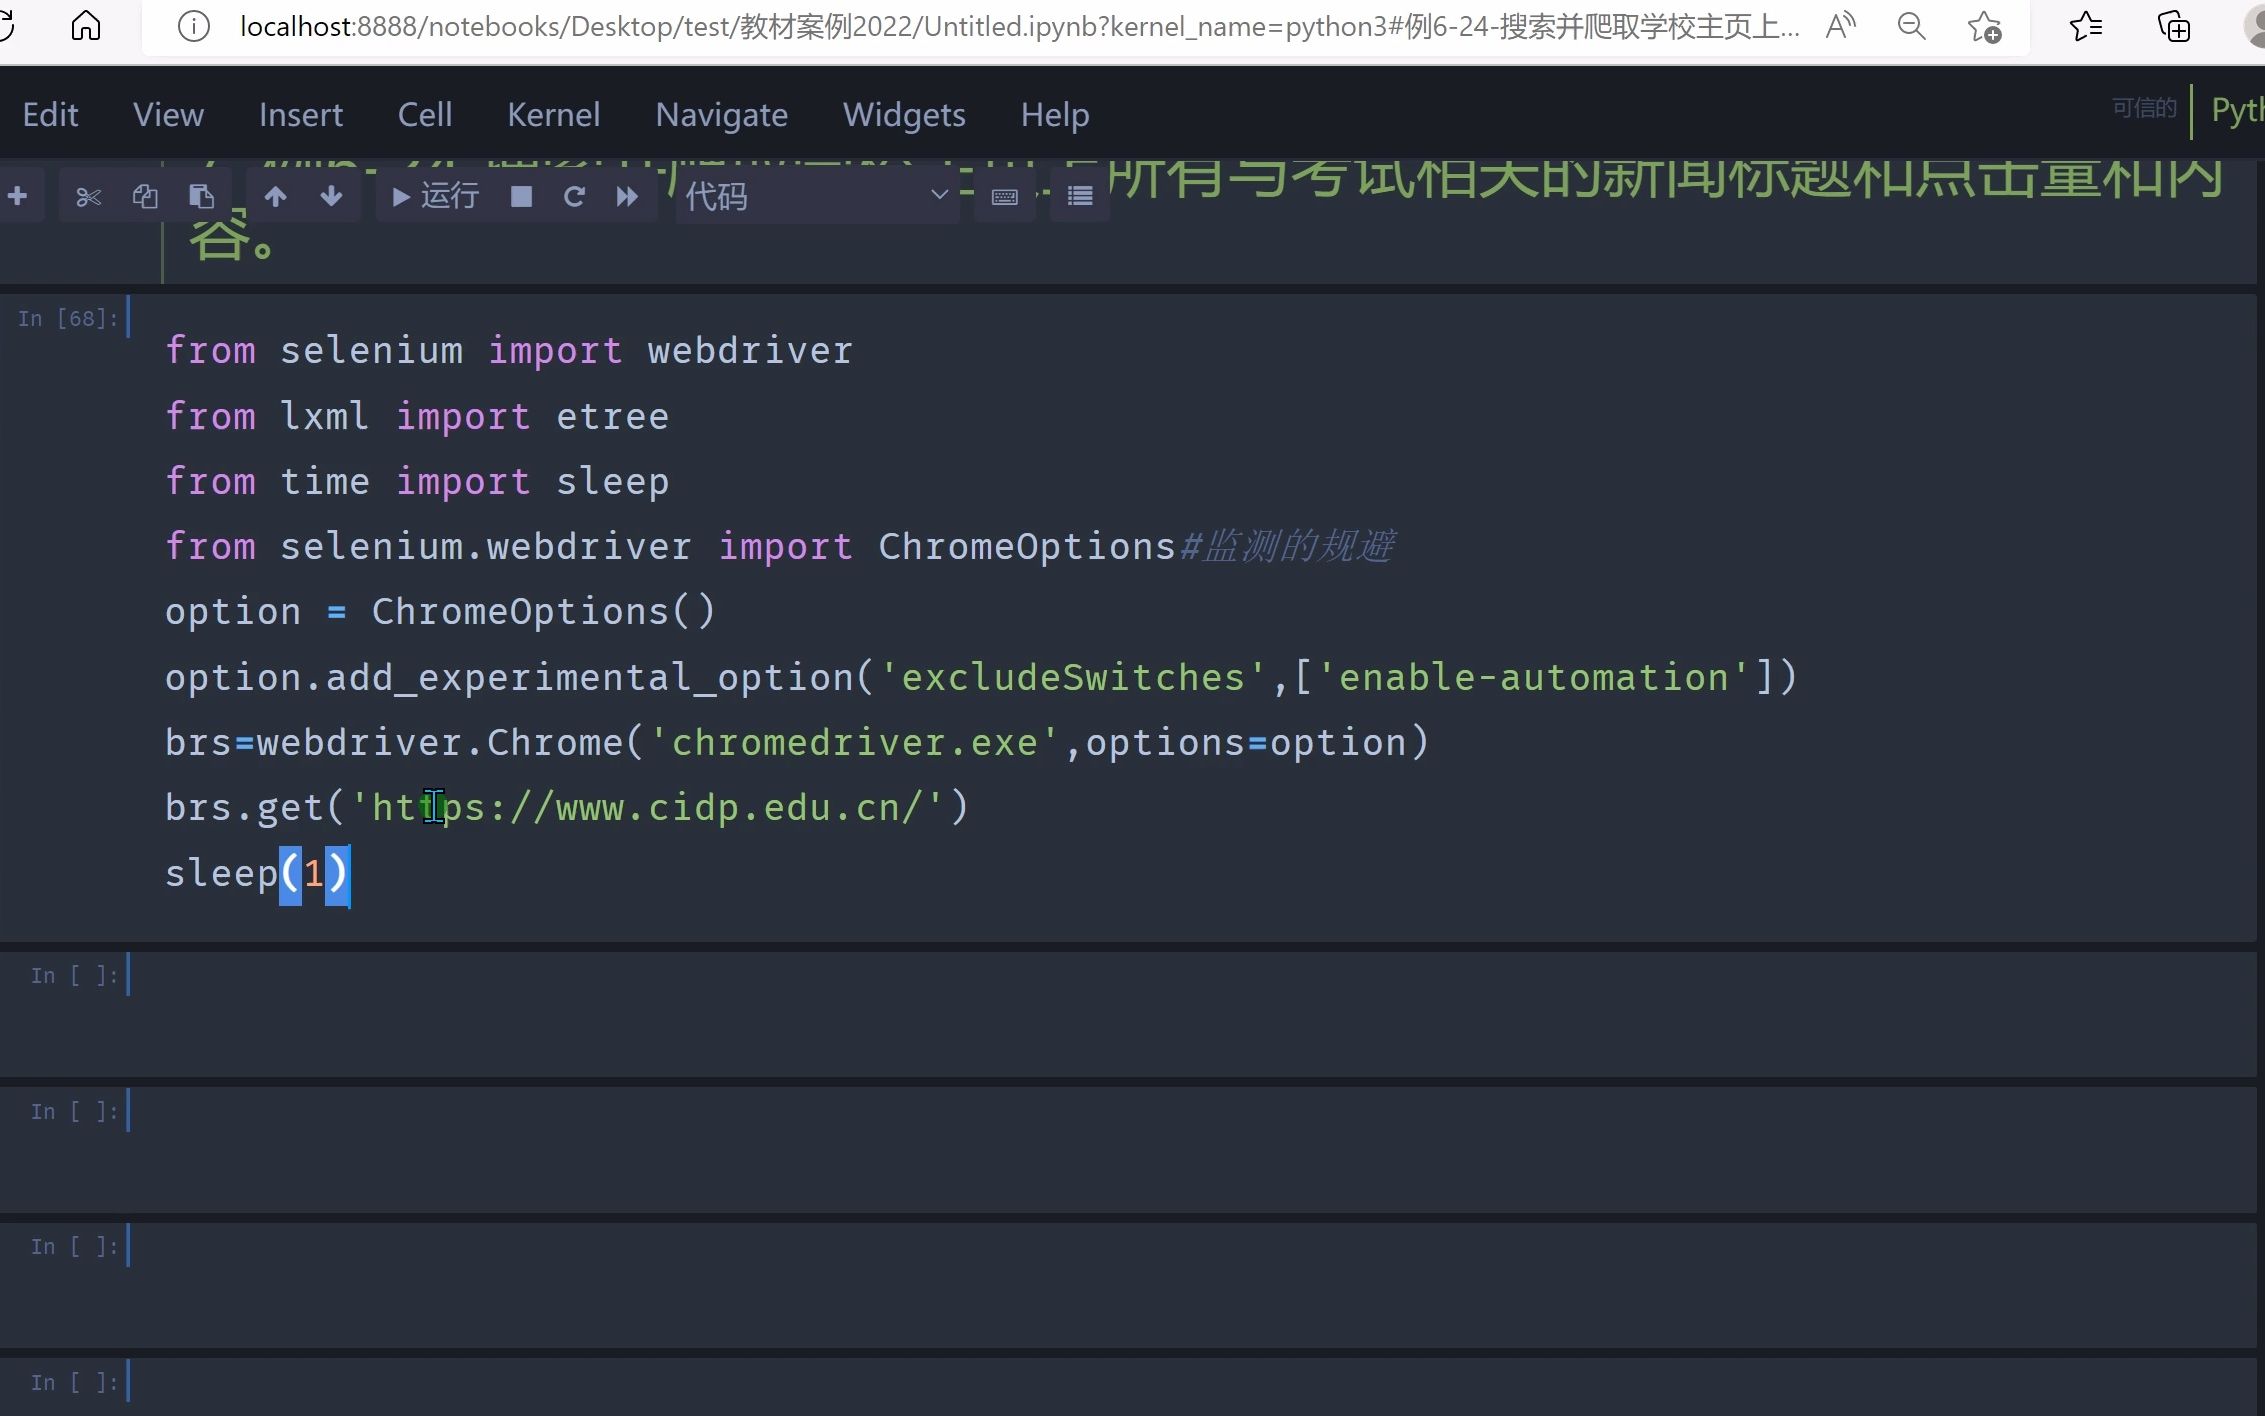Open the Navigate menu

pos(721,115)
